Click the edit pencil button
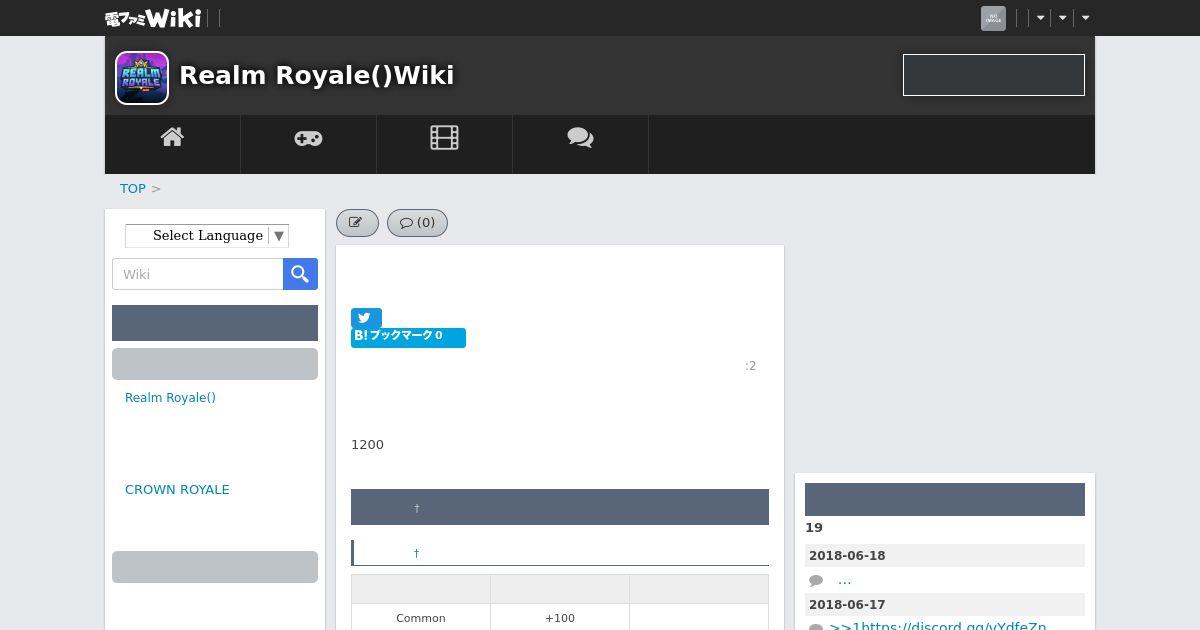This screenshot has width=1200, height=630. click(x=357, y=223)
